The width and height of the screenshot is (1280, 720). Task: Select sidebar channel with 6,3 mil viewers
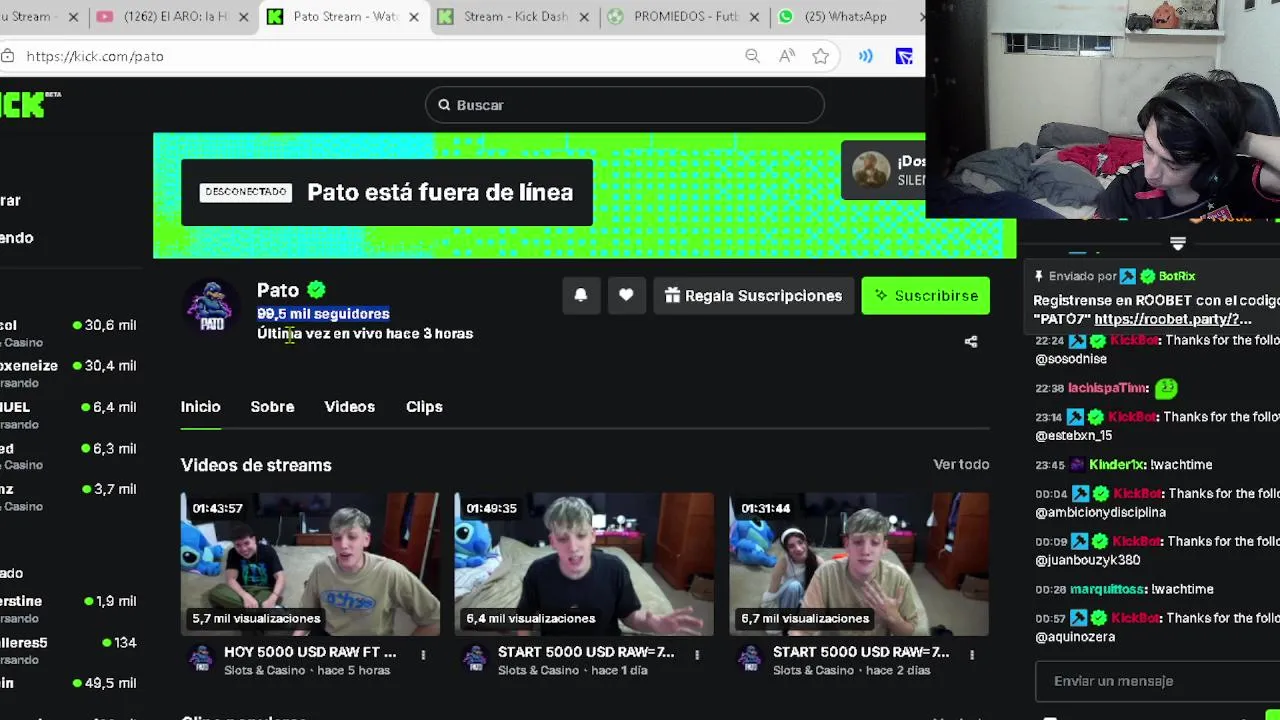pyautogui.click(x=68, y=456)
